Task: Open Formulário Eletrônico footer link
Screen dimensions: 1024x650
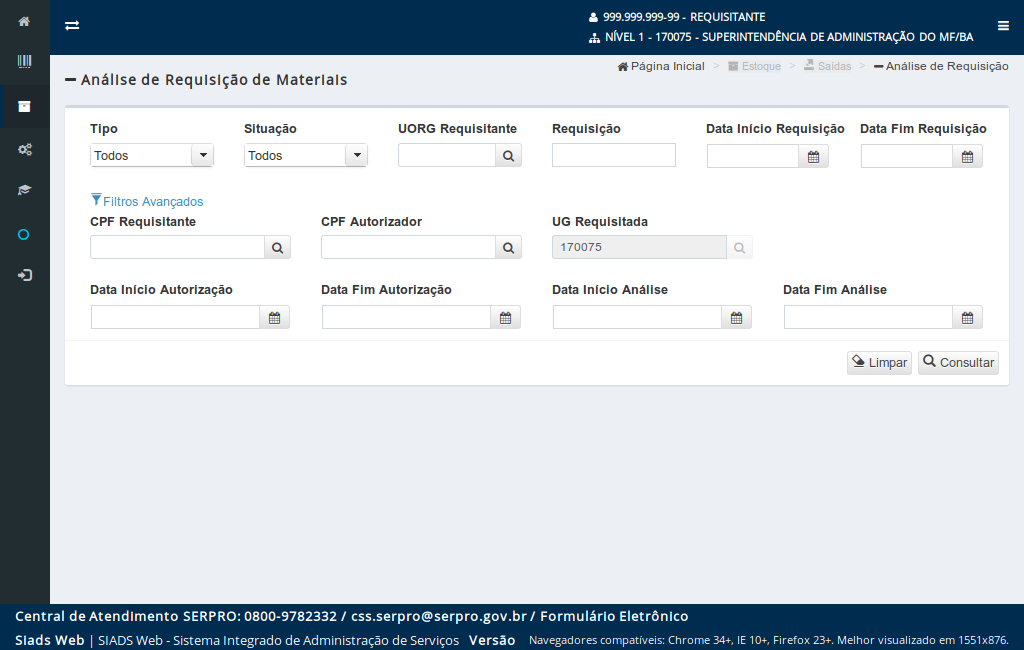Action: click(614, 616)
